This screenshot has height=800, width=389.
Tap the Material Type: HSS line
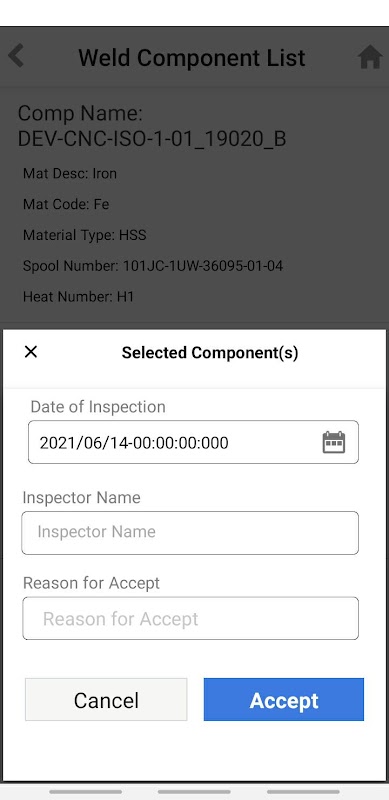pyautogui.click(x=85, y=235)
